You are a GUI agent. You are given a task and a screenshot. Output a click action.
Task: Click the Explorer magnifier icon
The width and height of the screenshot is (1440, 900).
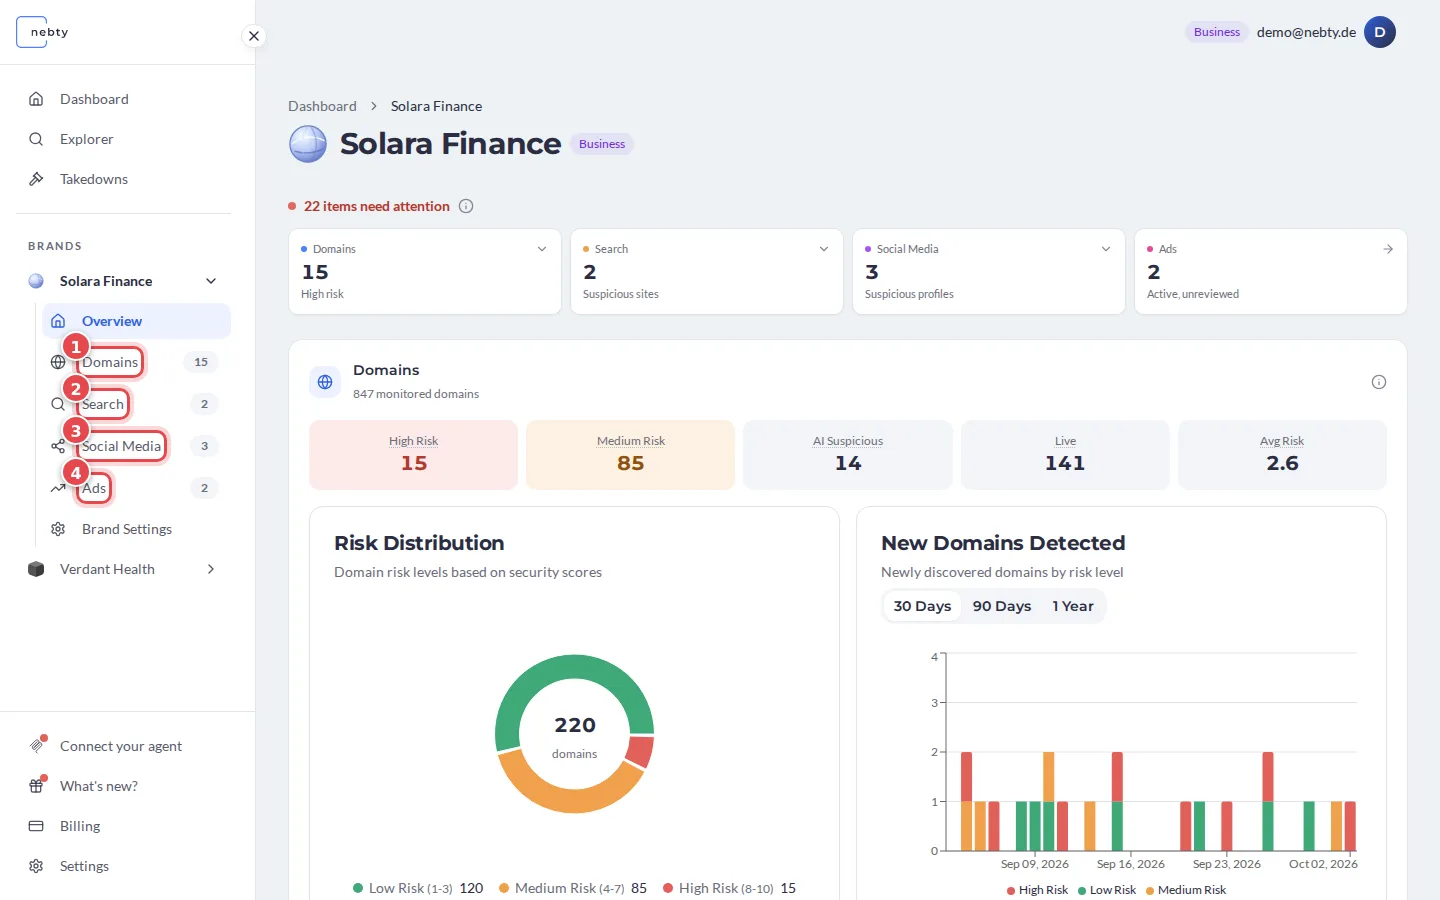(x=36, y=139)
